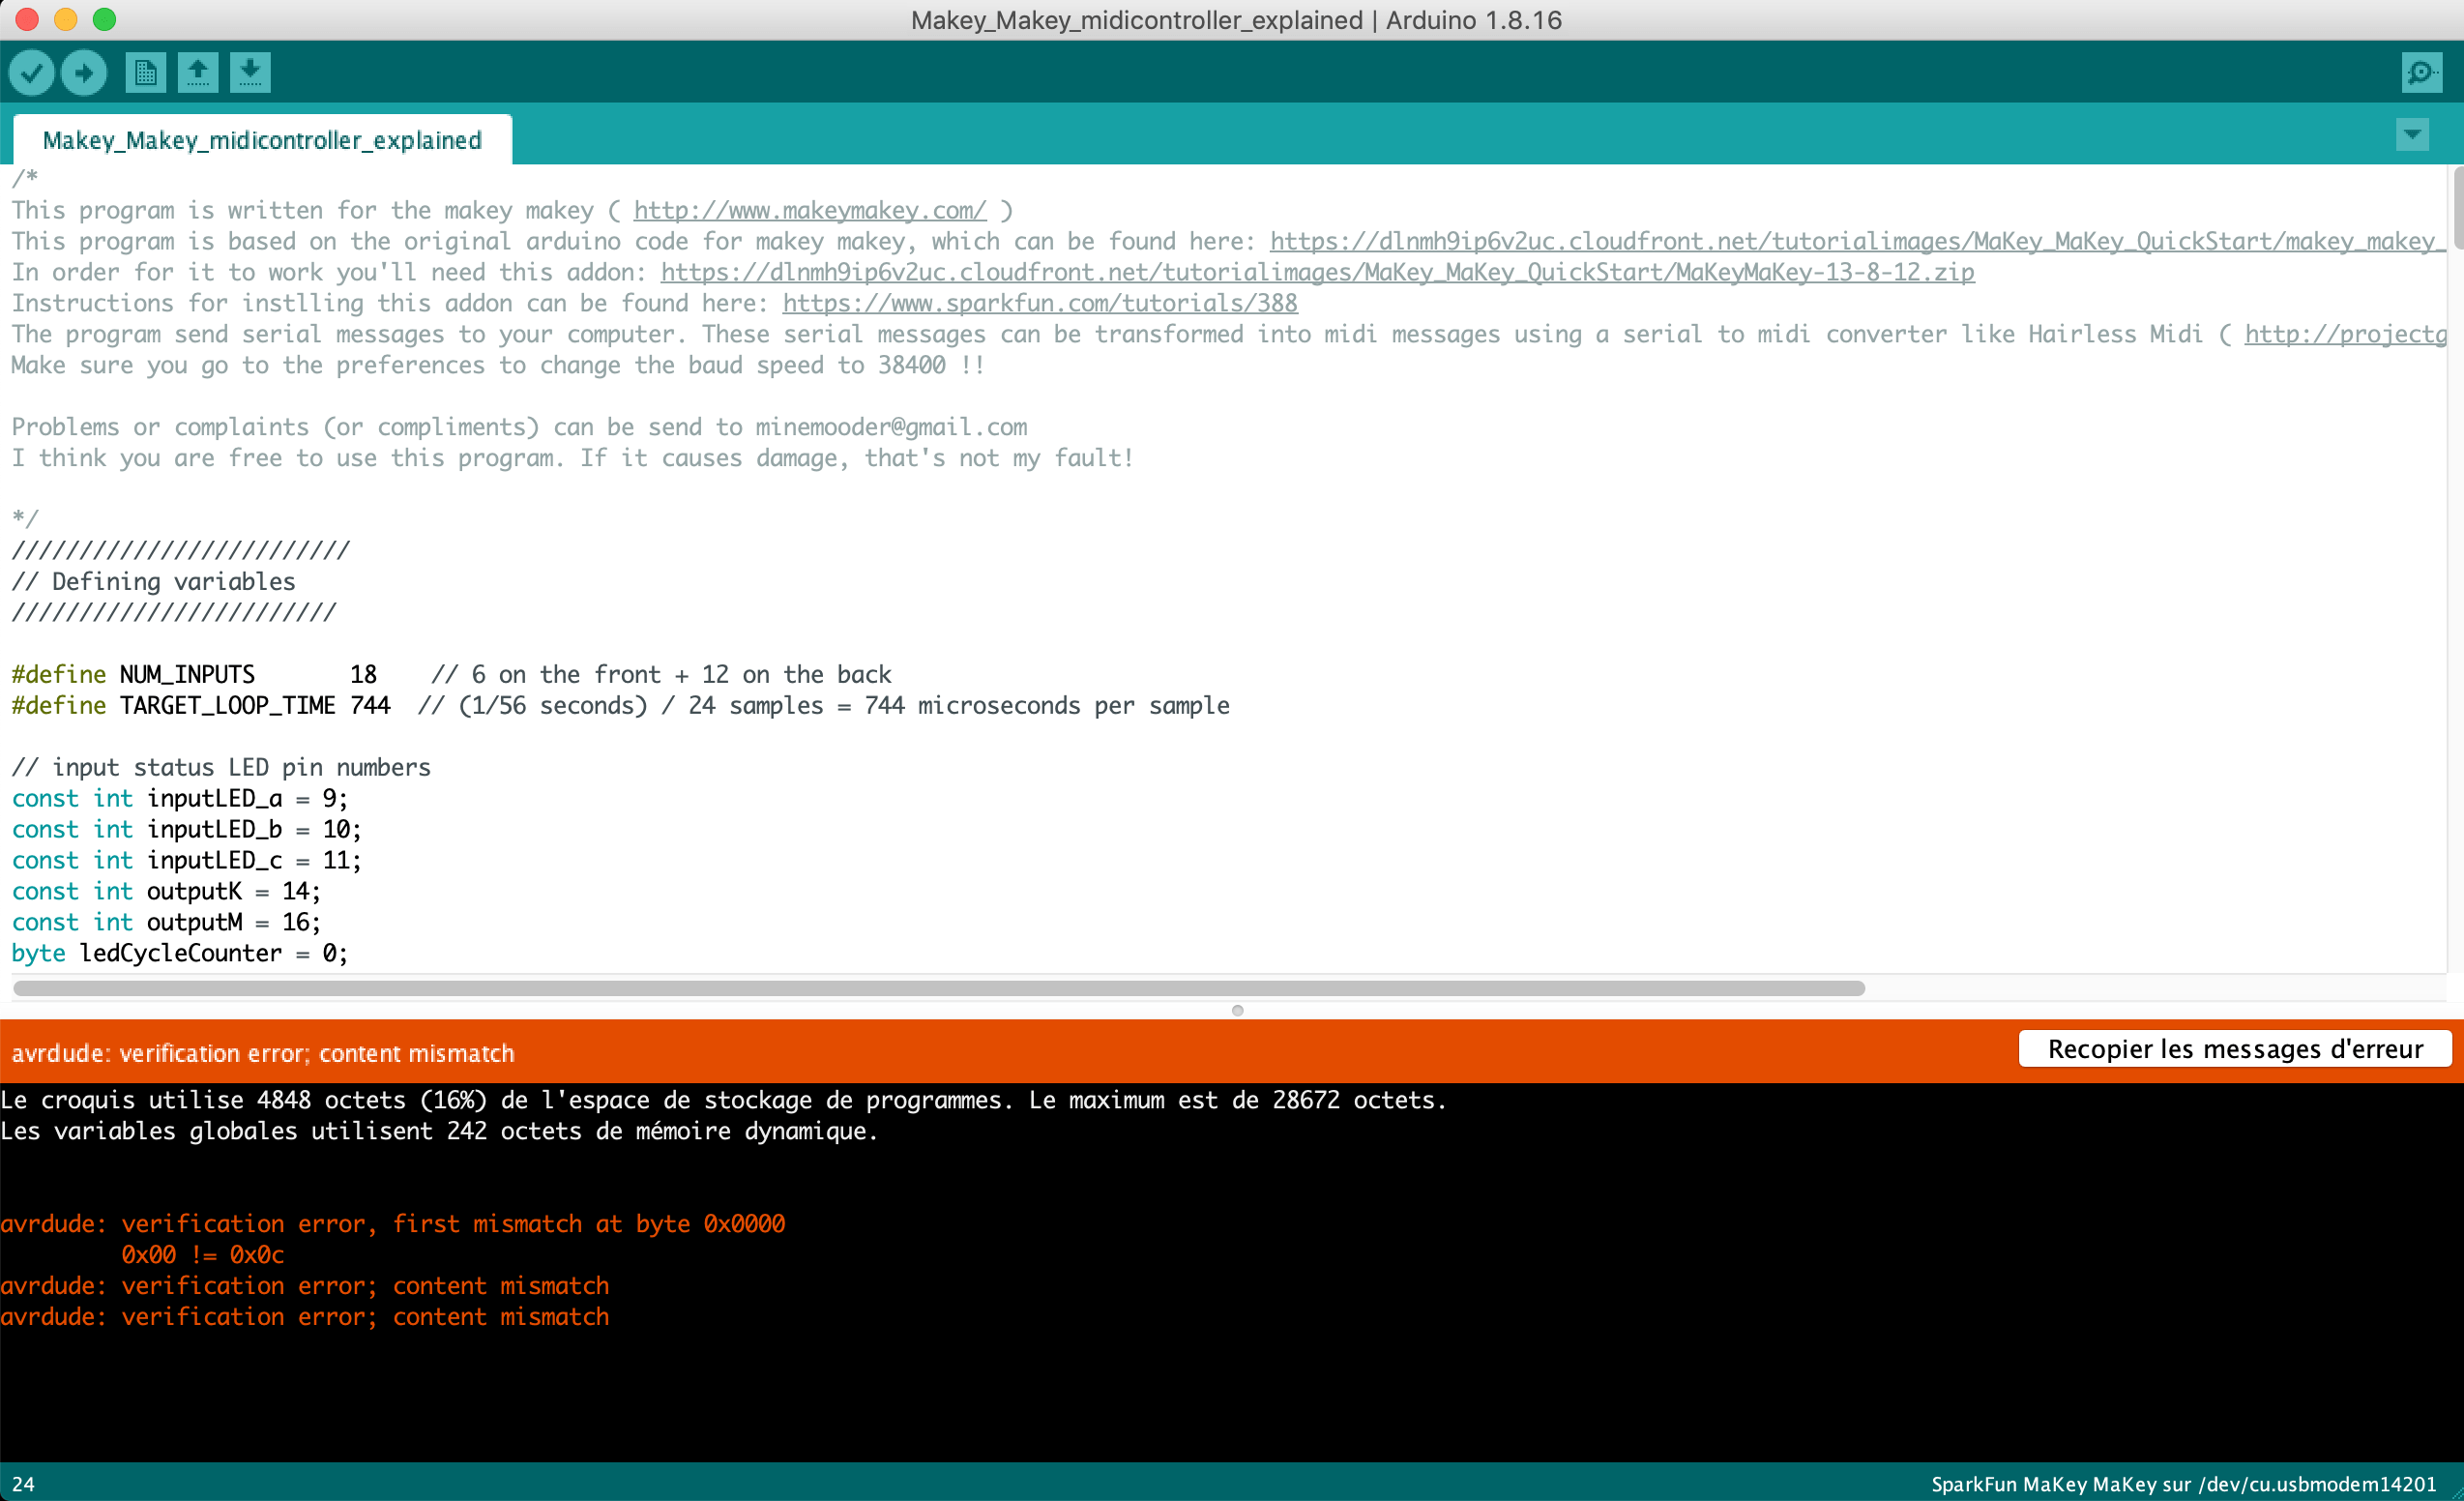Open the MaKeyMaKey addon zip link
Screen dimensions: 2464x1501
pyautogui.click(x=1316, y=272)
